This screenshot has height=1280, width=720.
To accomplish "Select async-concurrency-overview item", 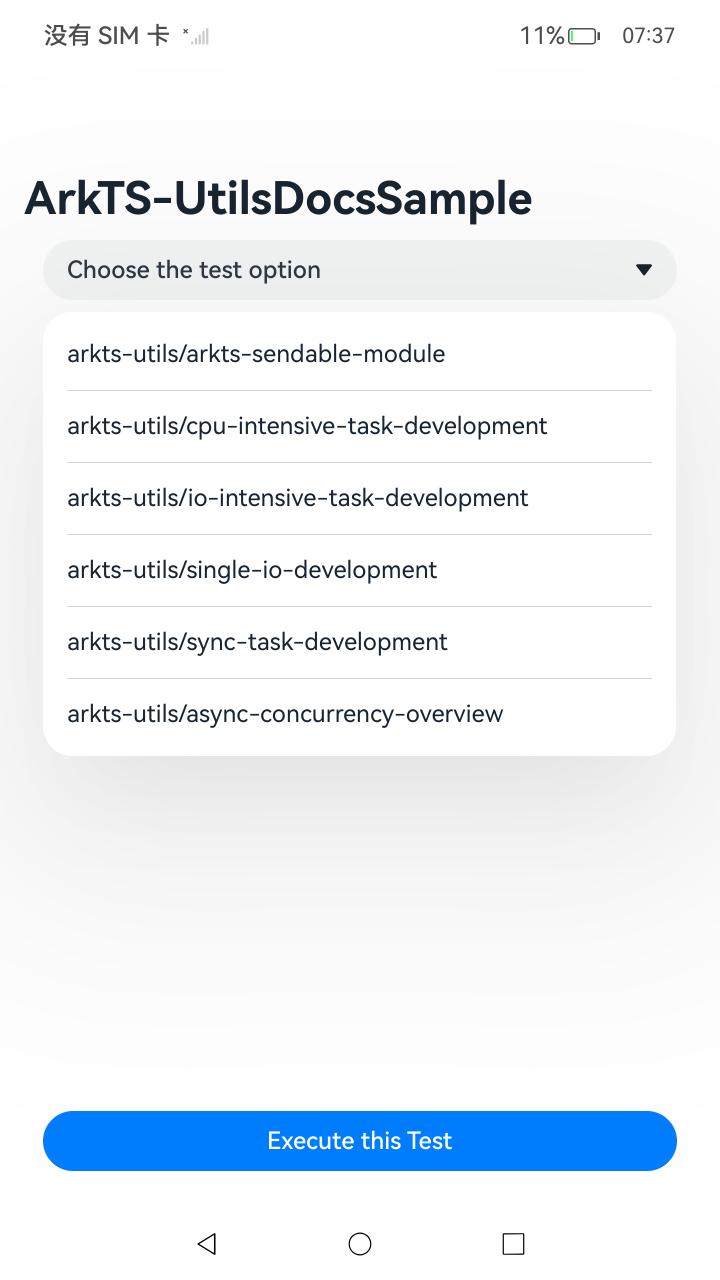I will click(x=285, y=714).
